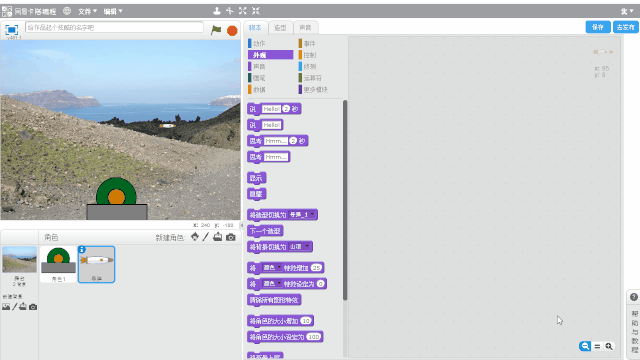Click the paint new backdrop brush icon
640x360 pixels.
point(15,307)
